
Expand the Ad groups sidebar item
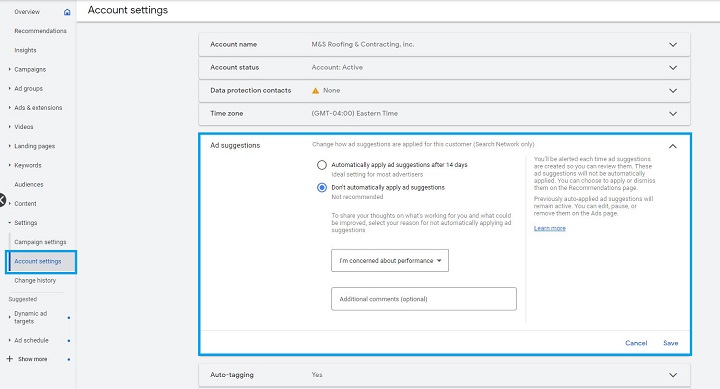10,88
